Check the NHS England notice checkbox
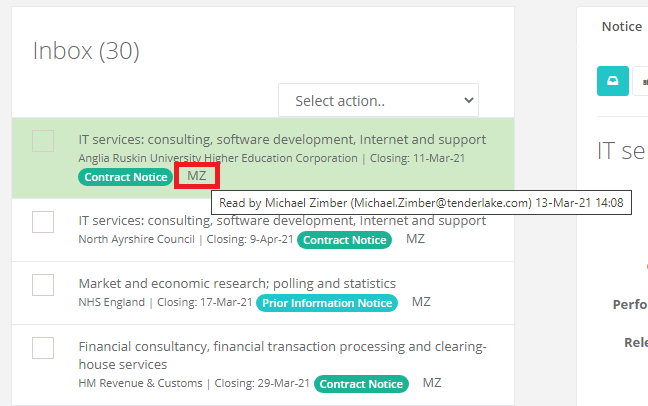Screen dimensions: 648x406 pos(43,285)
